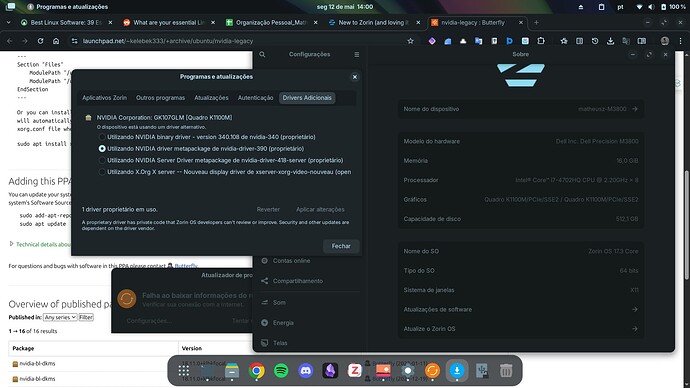Switch to Aplicativos Zorin tab
690x388 pixels.
[104, 98]
